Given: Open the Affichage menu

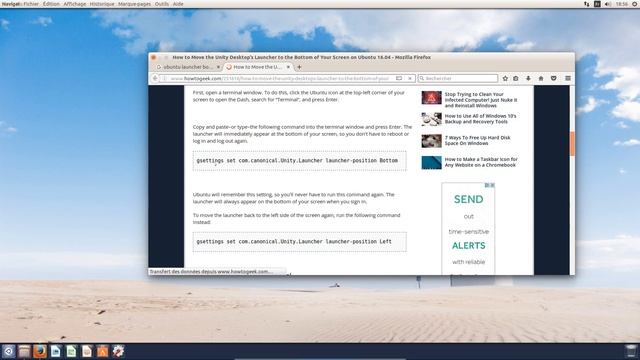Looking at the screenshot, I should [x=75, y=4].
